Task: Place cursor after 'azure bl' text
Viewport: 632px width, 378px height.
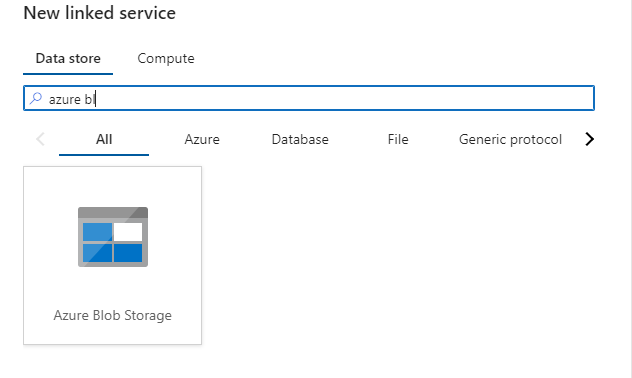Action: (x=96, y=99)
